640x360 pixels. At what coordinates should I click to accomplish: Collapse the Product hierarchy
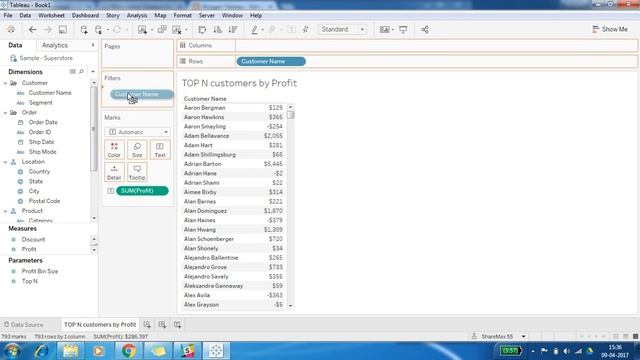click(5, 211)
